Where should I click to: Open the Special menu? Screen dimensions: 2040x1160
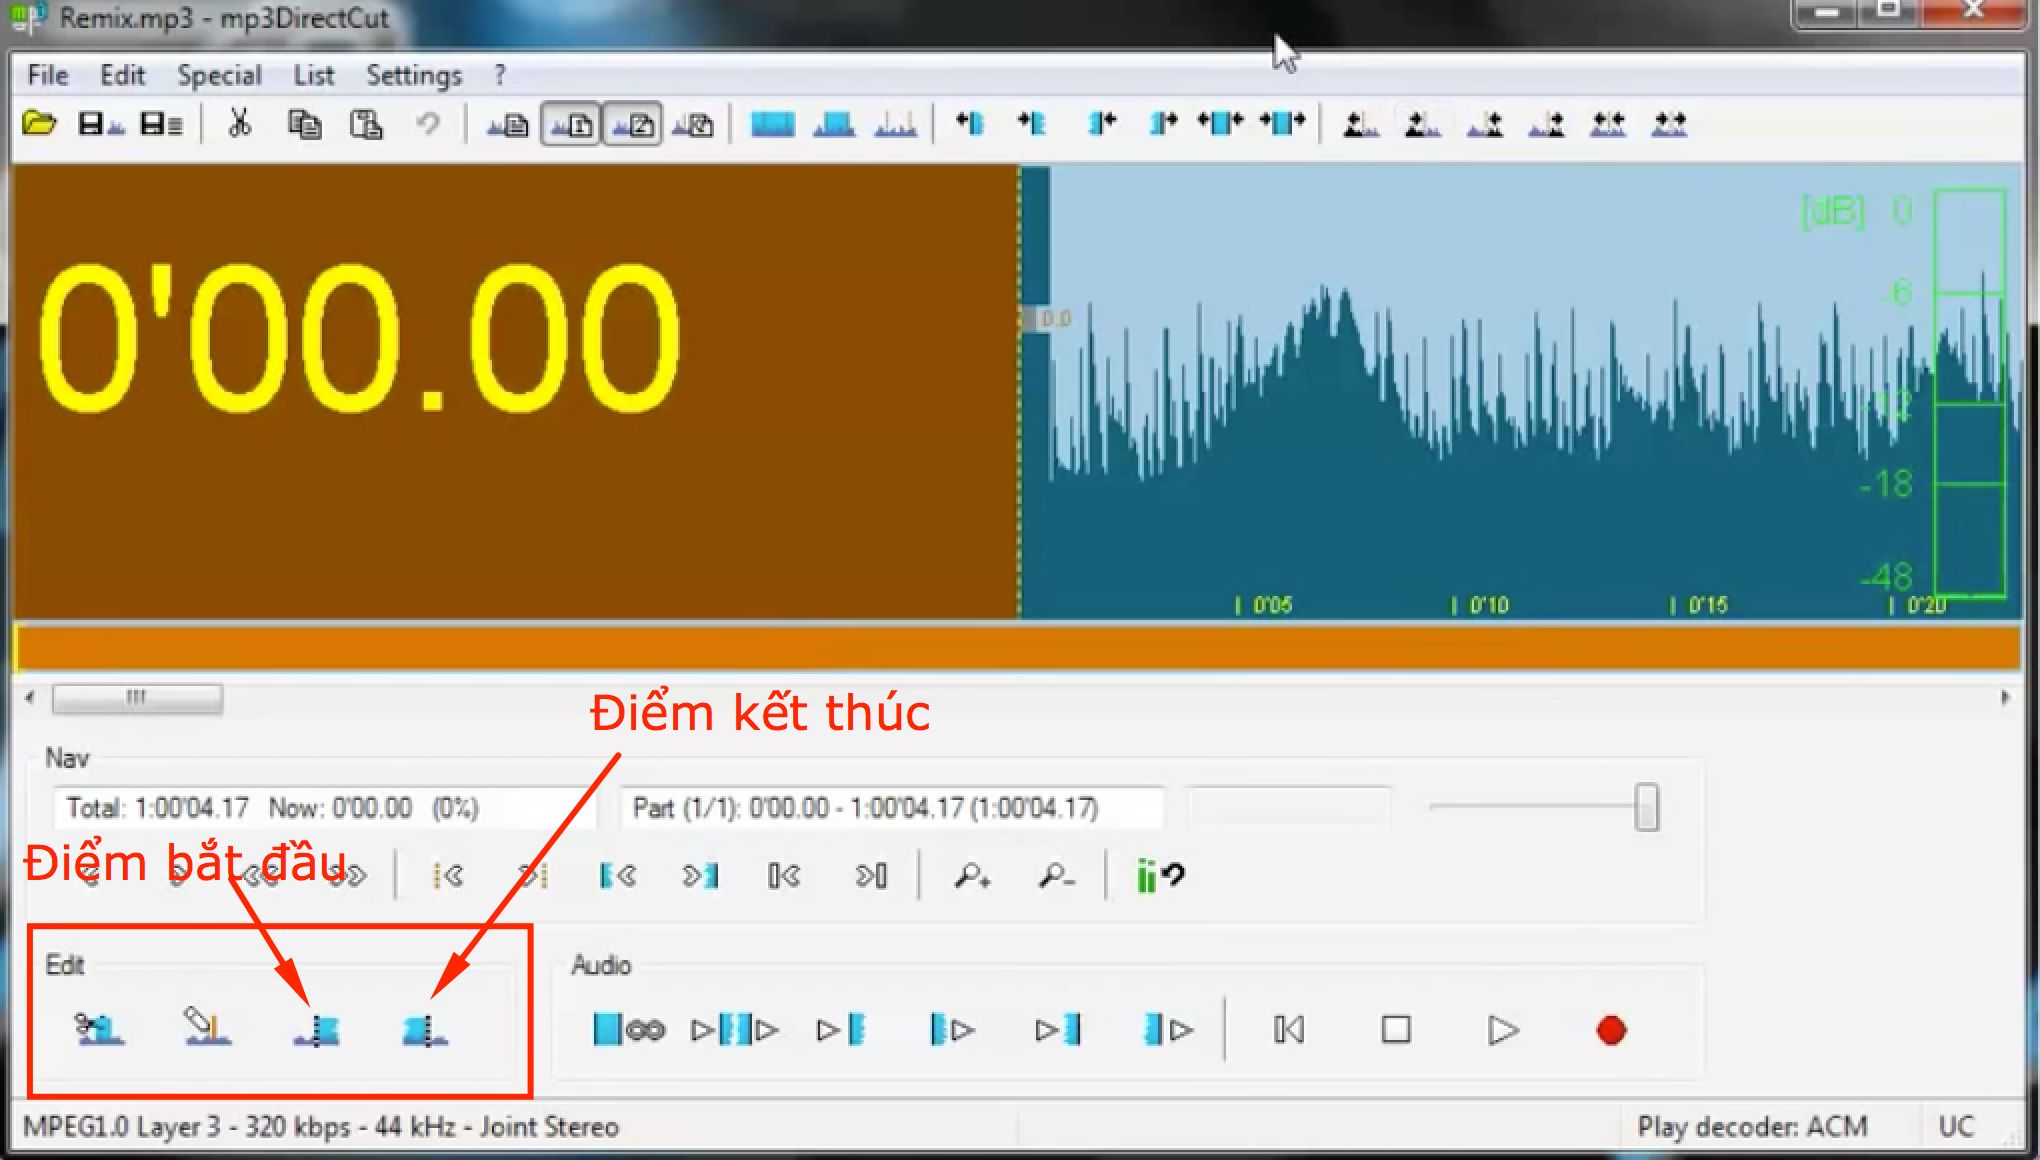click(219, 75)
